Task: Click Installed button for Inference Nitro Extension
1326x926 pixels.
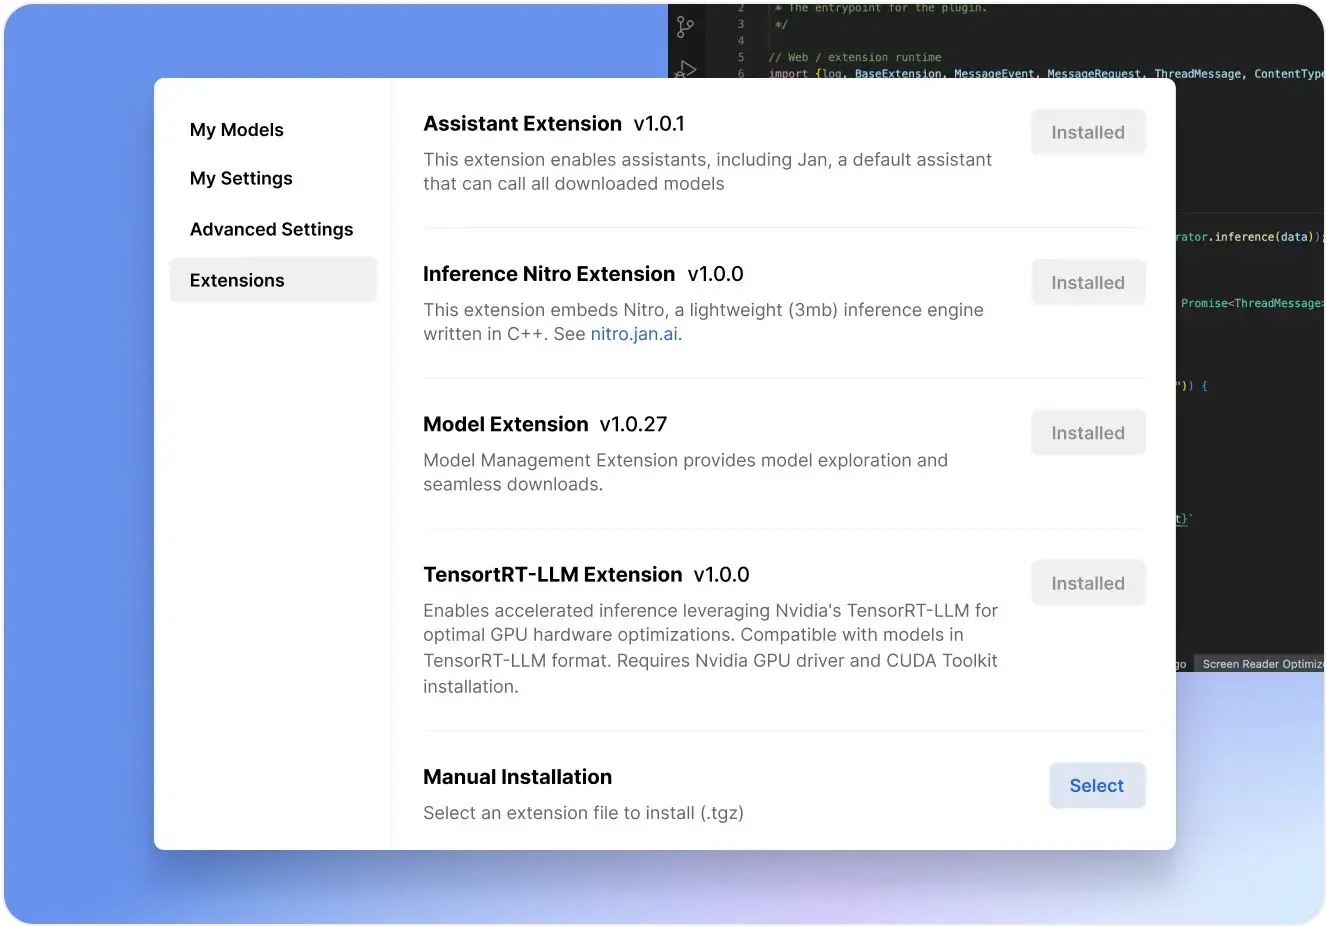Action: (1088, 283)
